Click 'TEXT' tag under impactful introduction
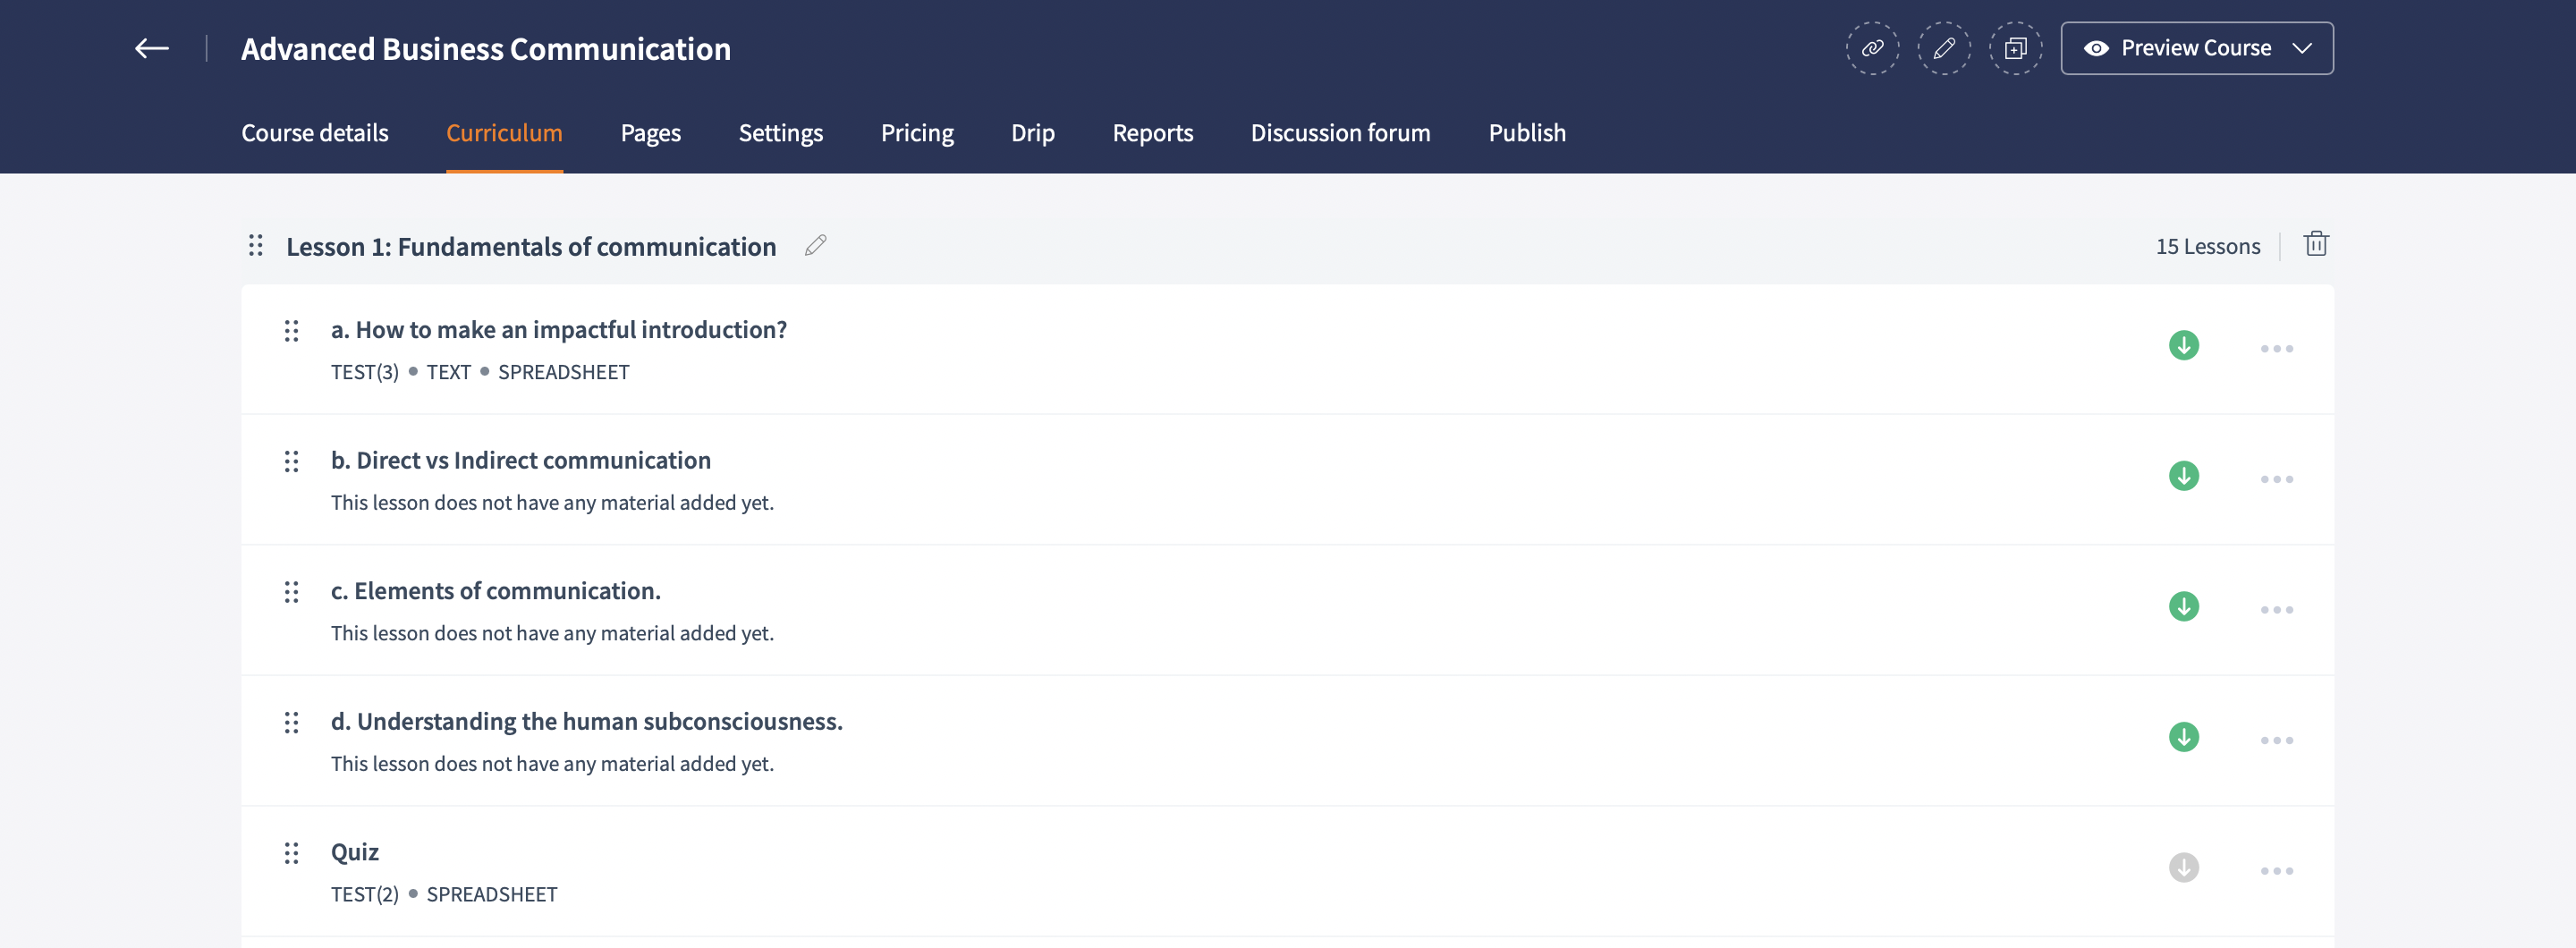 click(x=448, y=372)
